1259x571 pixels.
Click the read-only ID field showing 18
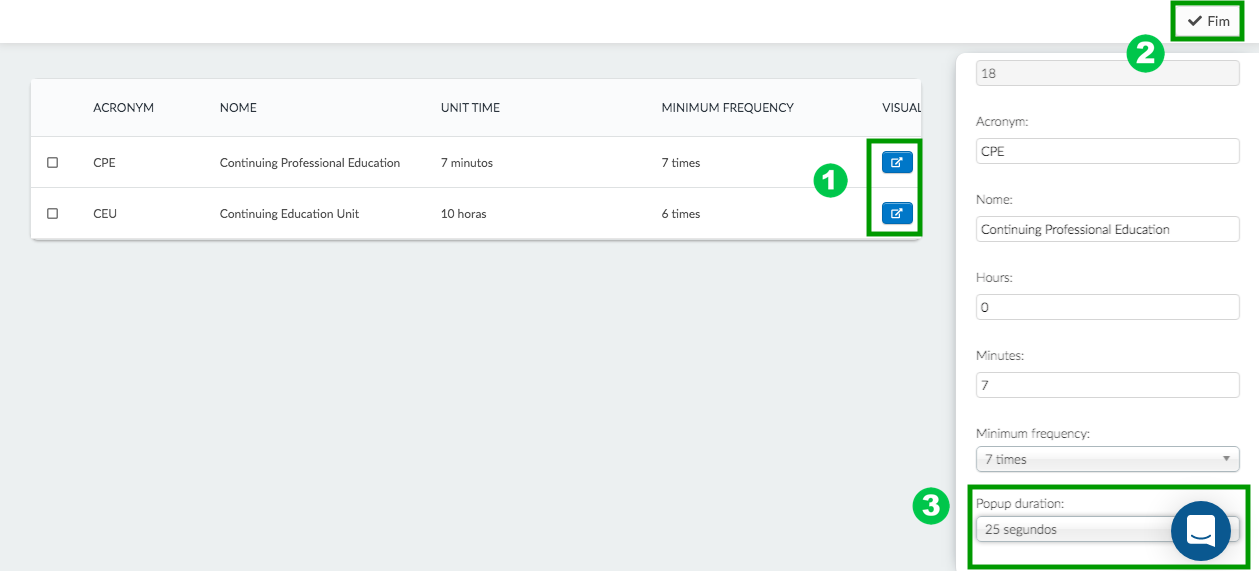point(1107,73)
